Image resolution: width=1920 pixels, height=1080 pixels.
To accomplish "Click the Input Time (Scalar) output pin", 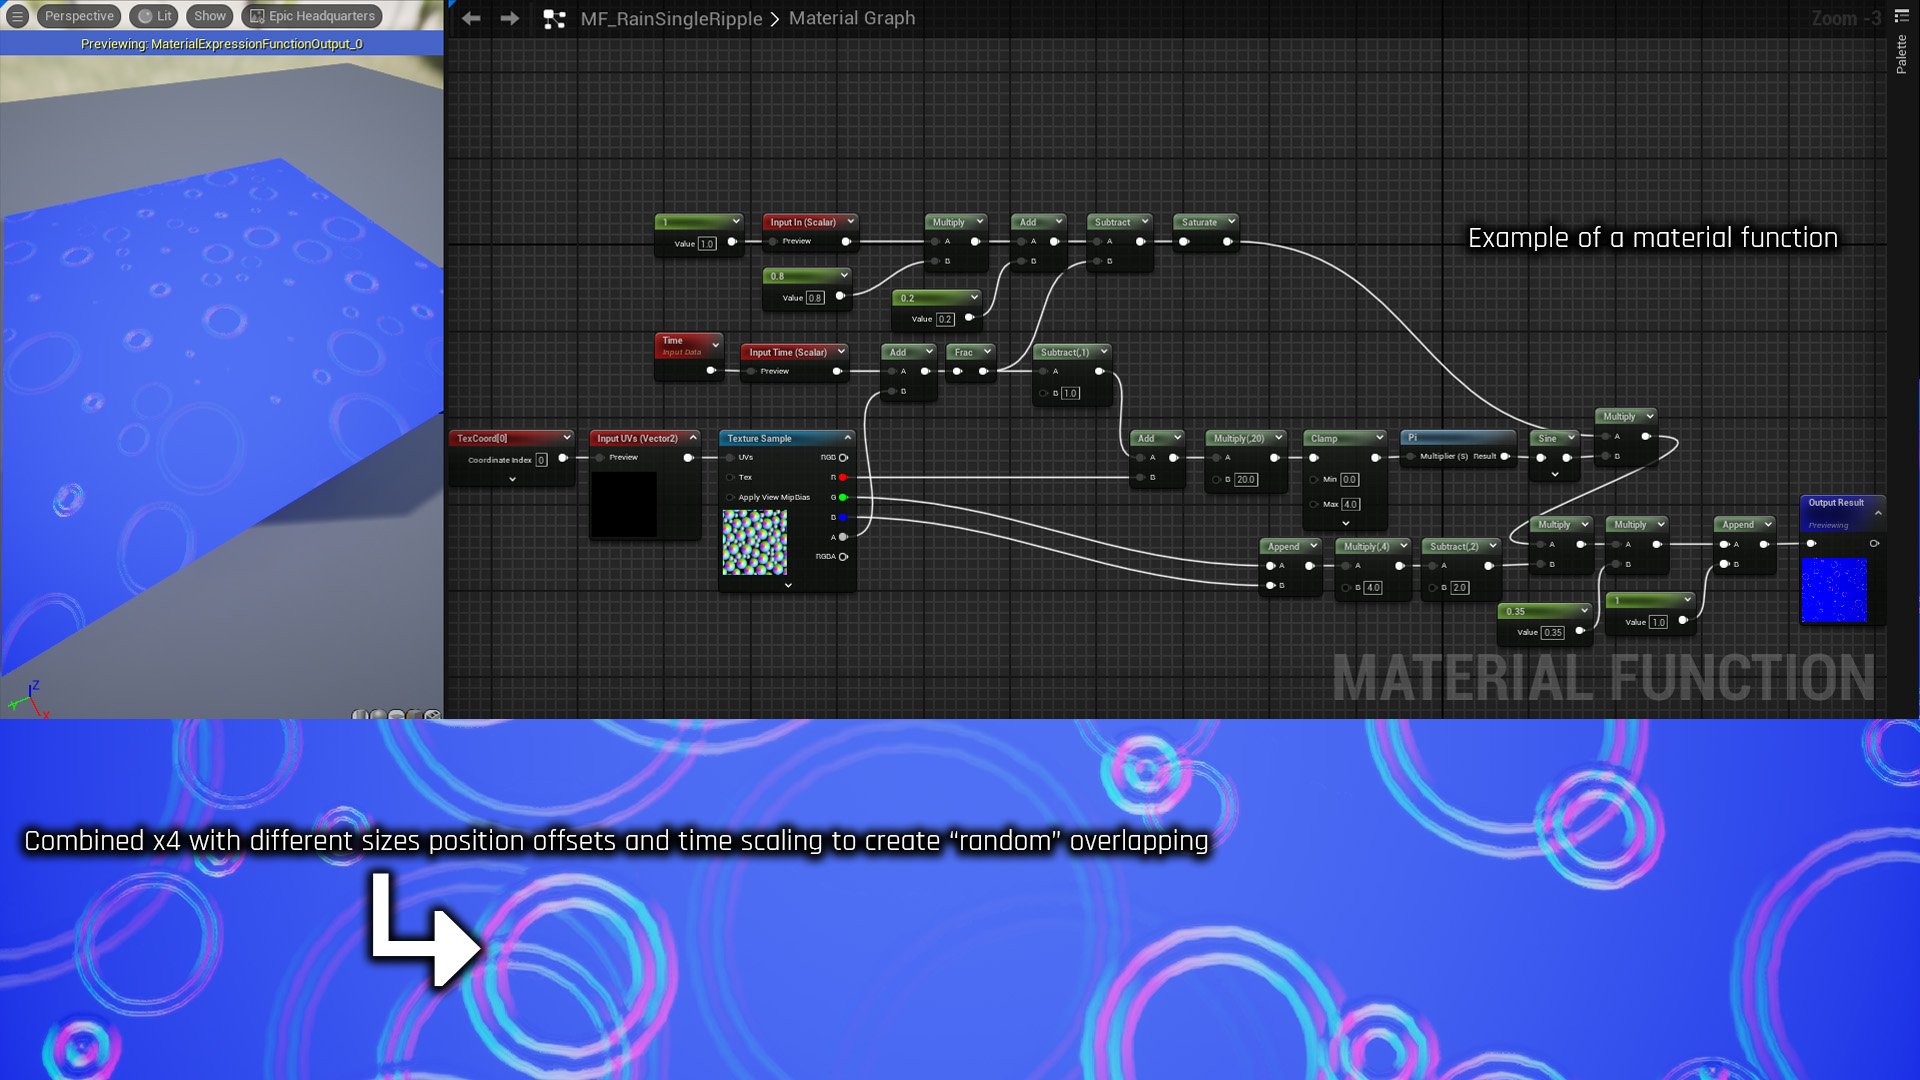I will pyautogui.click(x=837, y=371).
